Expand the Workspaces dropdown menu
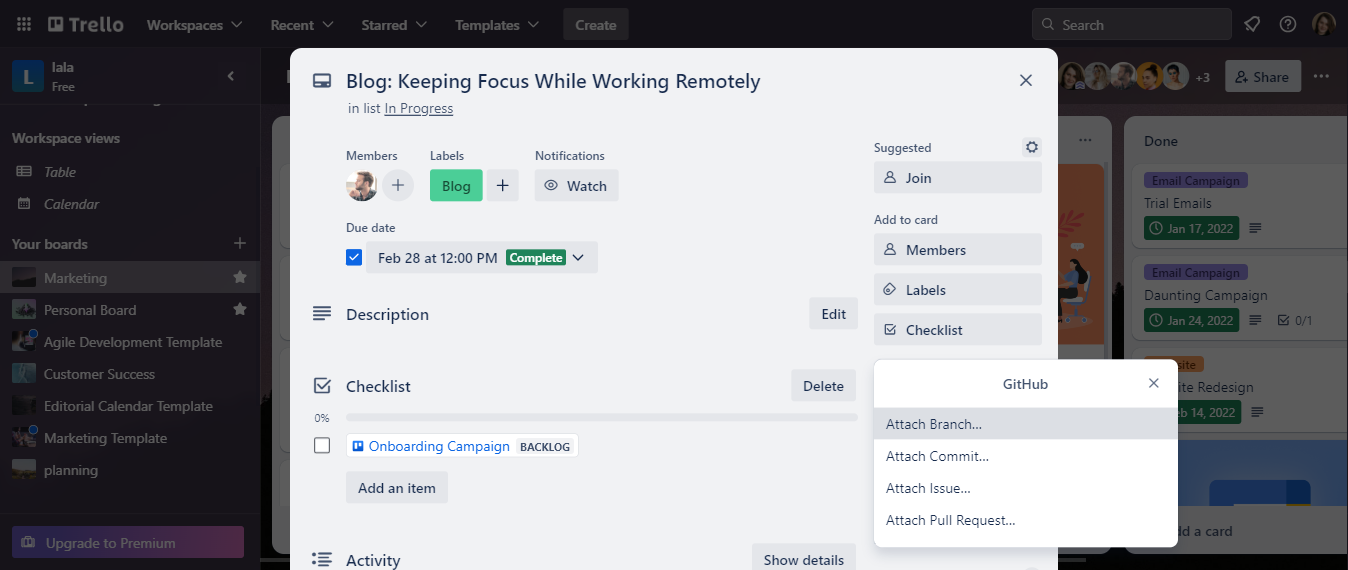The height and width of the screenshot is (570, 1348). tap(194, 24)
